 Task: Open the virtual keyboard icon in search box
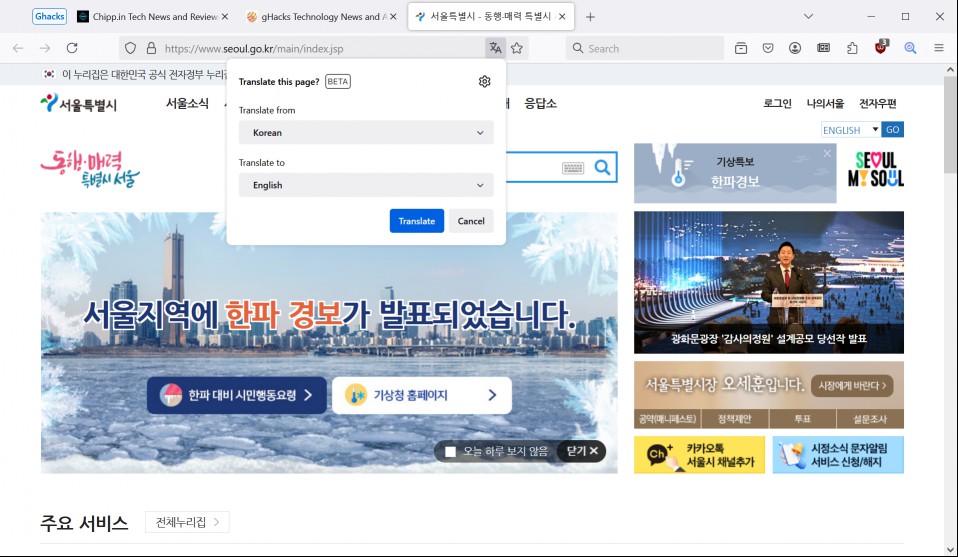click(x=573, y=168)
